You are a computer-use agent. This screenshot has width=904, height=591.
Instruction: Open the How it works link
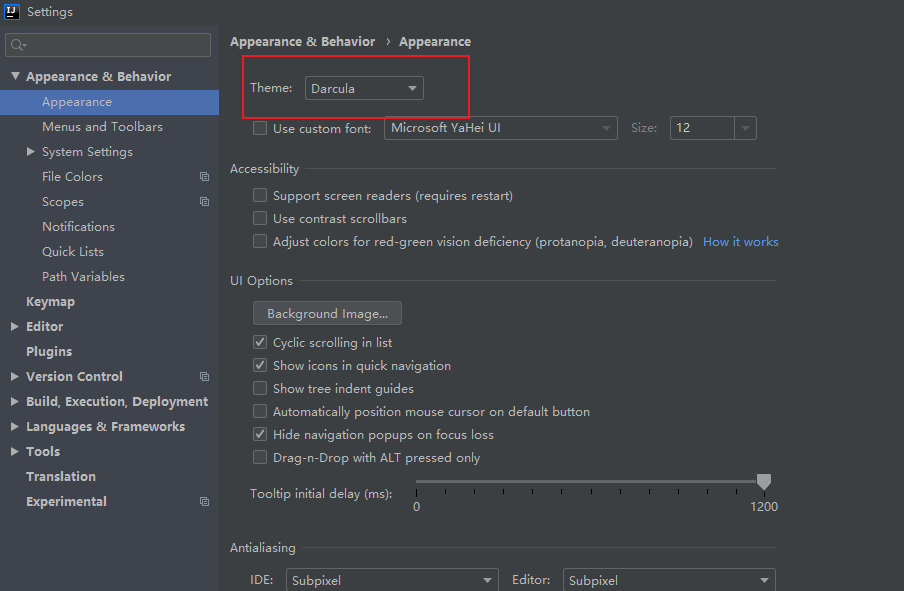coord(740,241)
